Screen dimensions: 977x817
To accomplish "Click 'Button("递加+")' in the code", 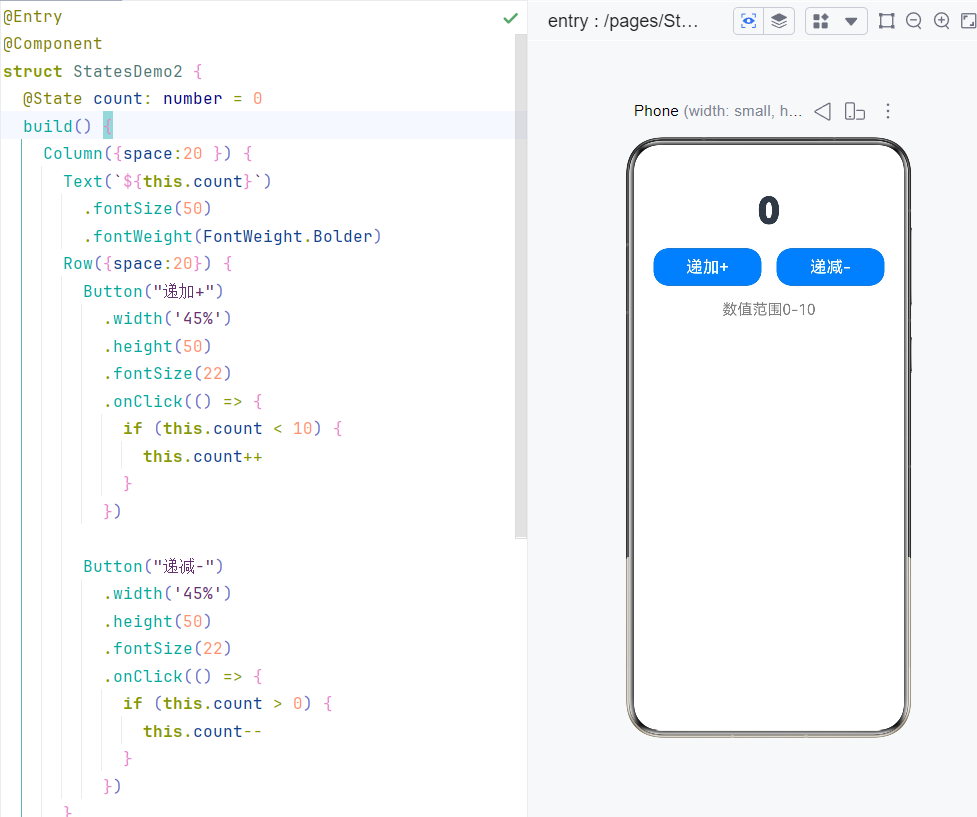I will click(x=153, y=291).
